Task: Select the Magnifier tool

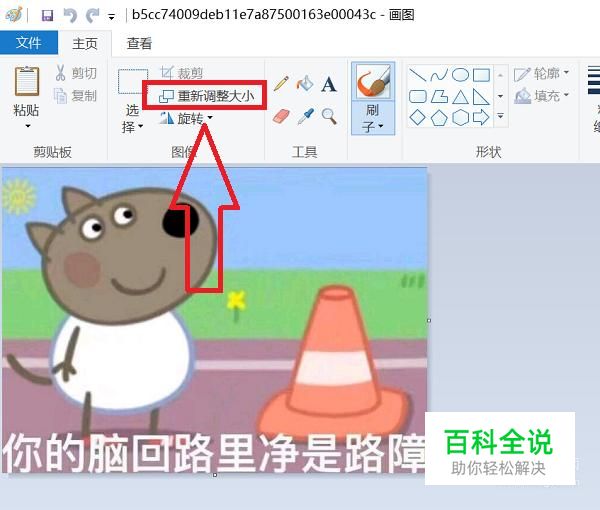Action: coord(329,116)
